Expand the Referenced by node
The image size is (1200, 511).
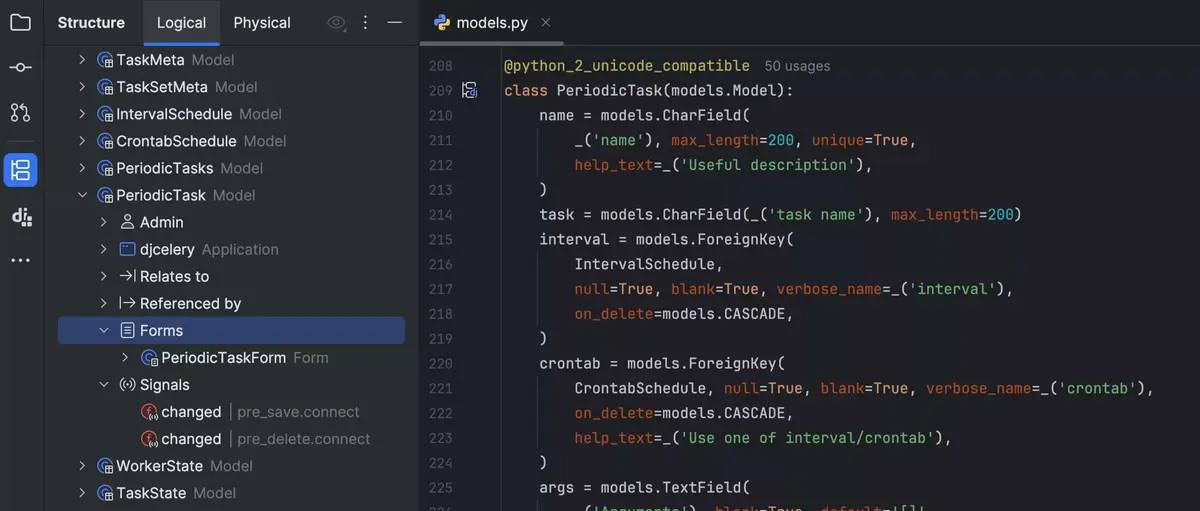[104, 303]
